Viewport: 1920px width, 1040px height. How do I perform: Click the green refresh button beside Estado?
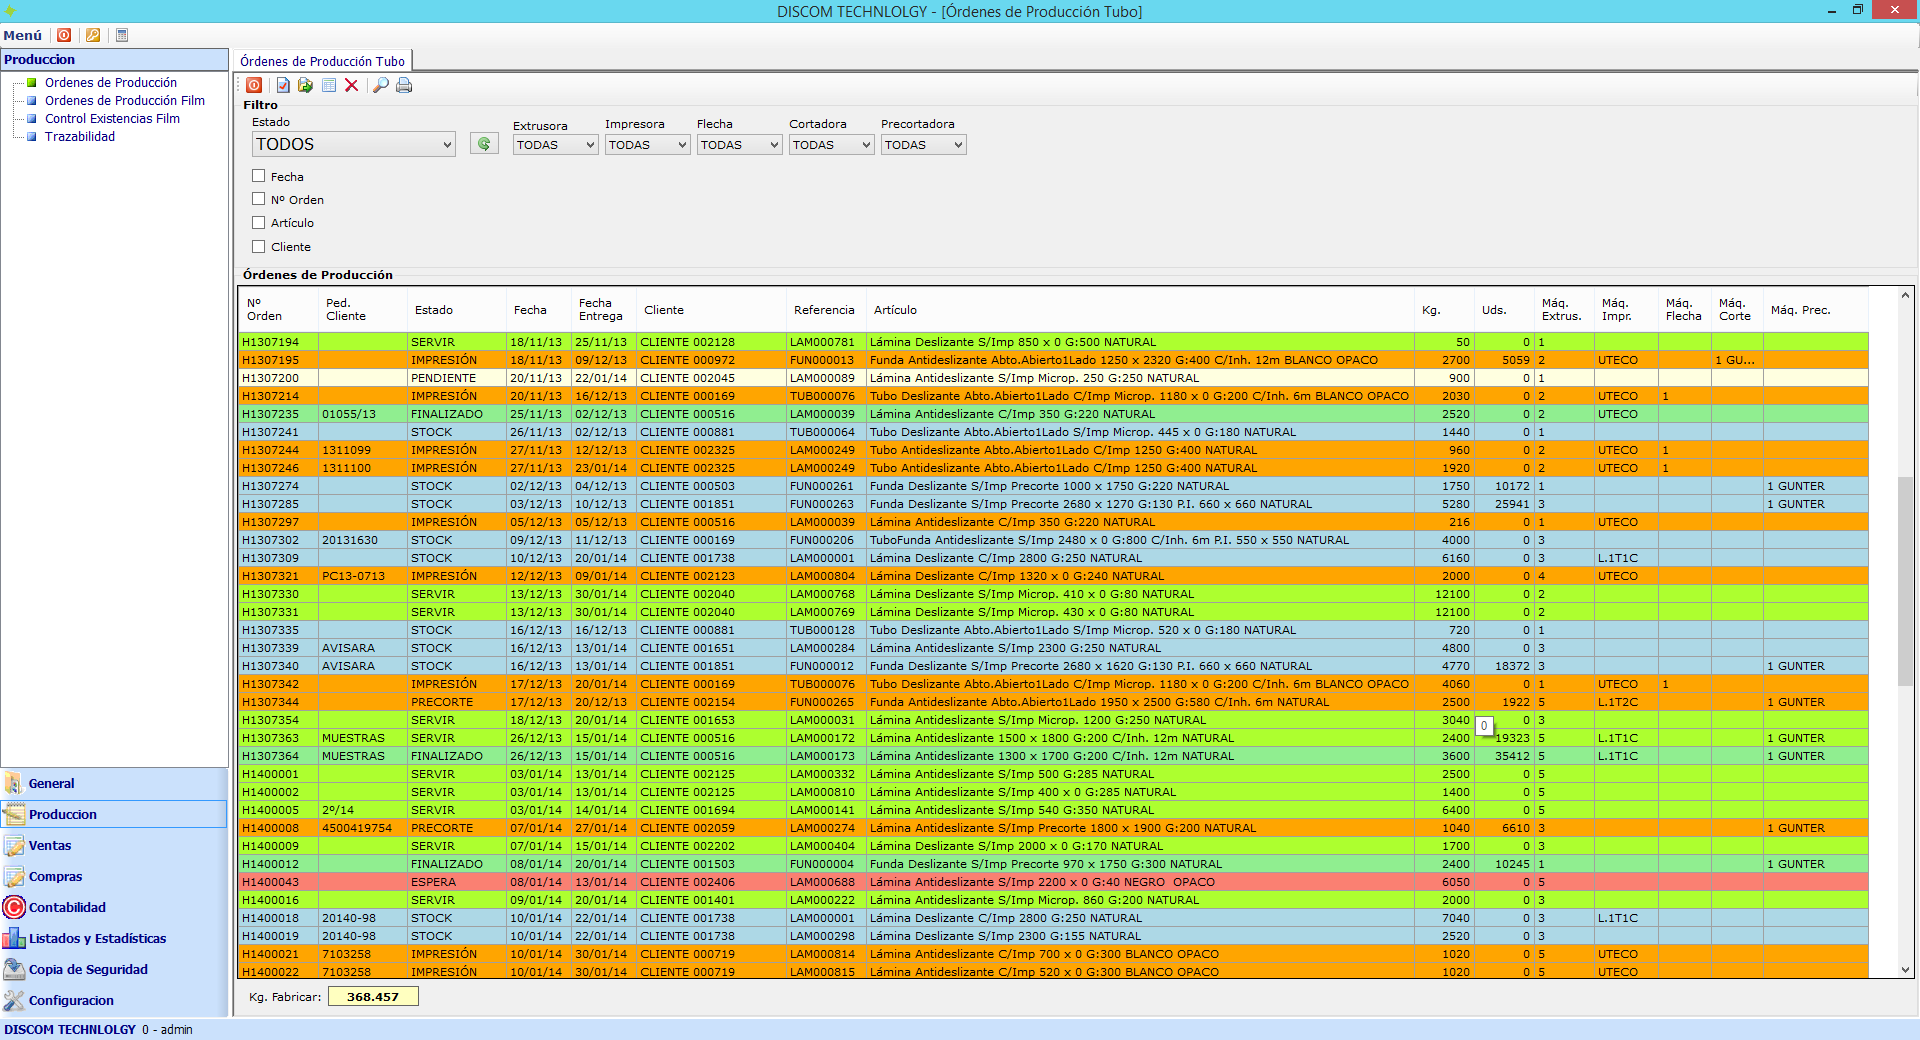(x=484, y=144)
